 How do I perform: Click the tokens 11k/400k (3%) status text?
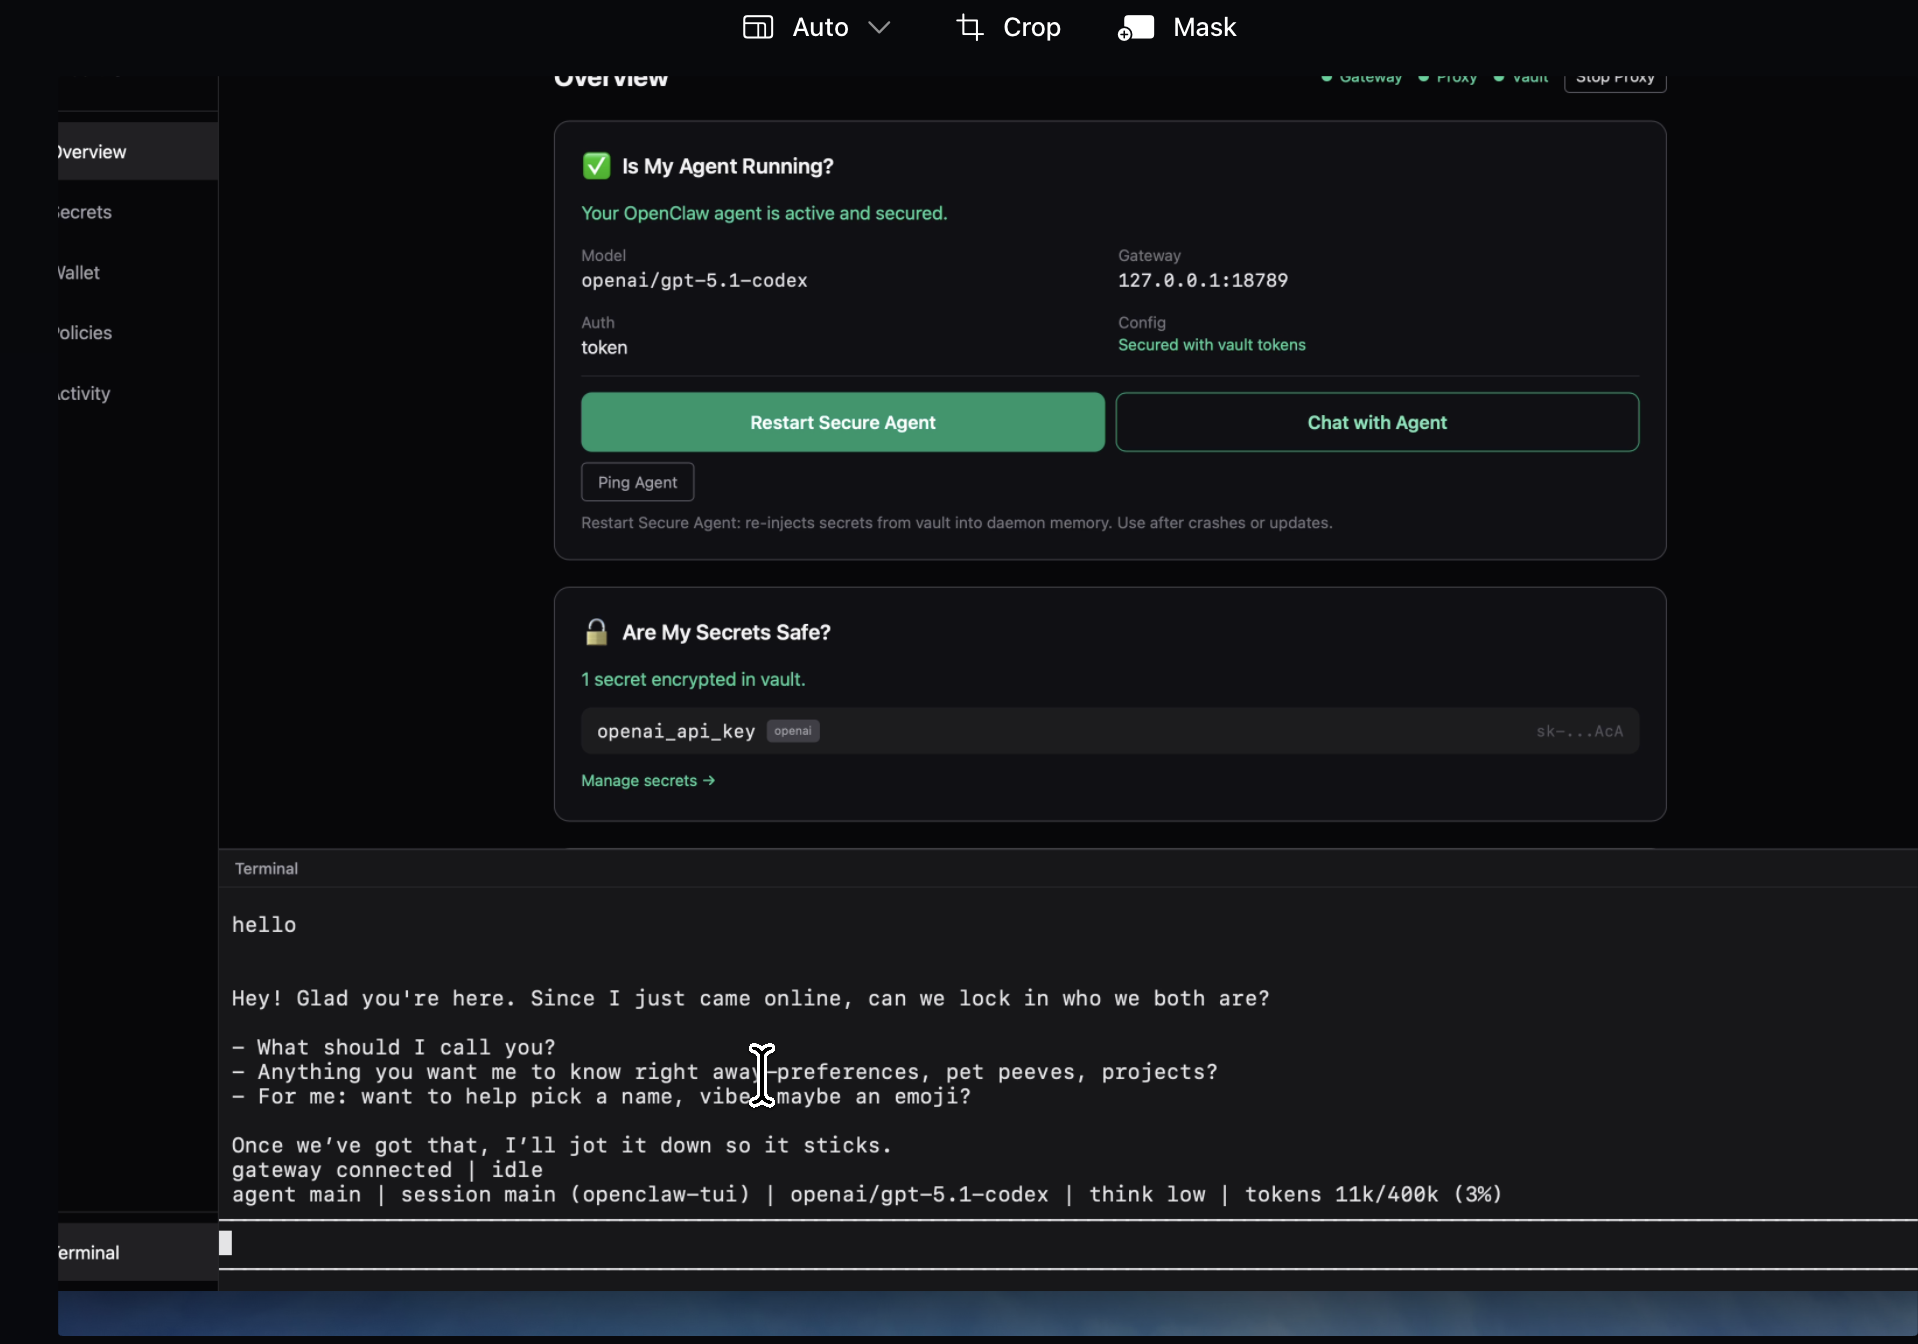pos(1373,1195)
